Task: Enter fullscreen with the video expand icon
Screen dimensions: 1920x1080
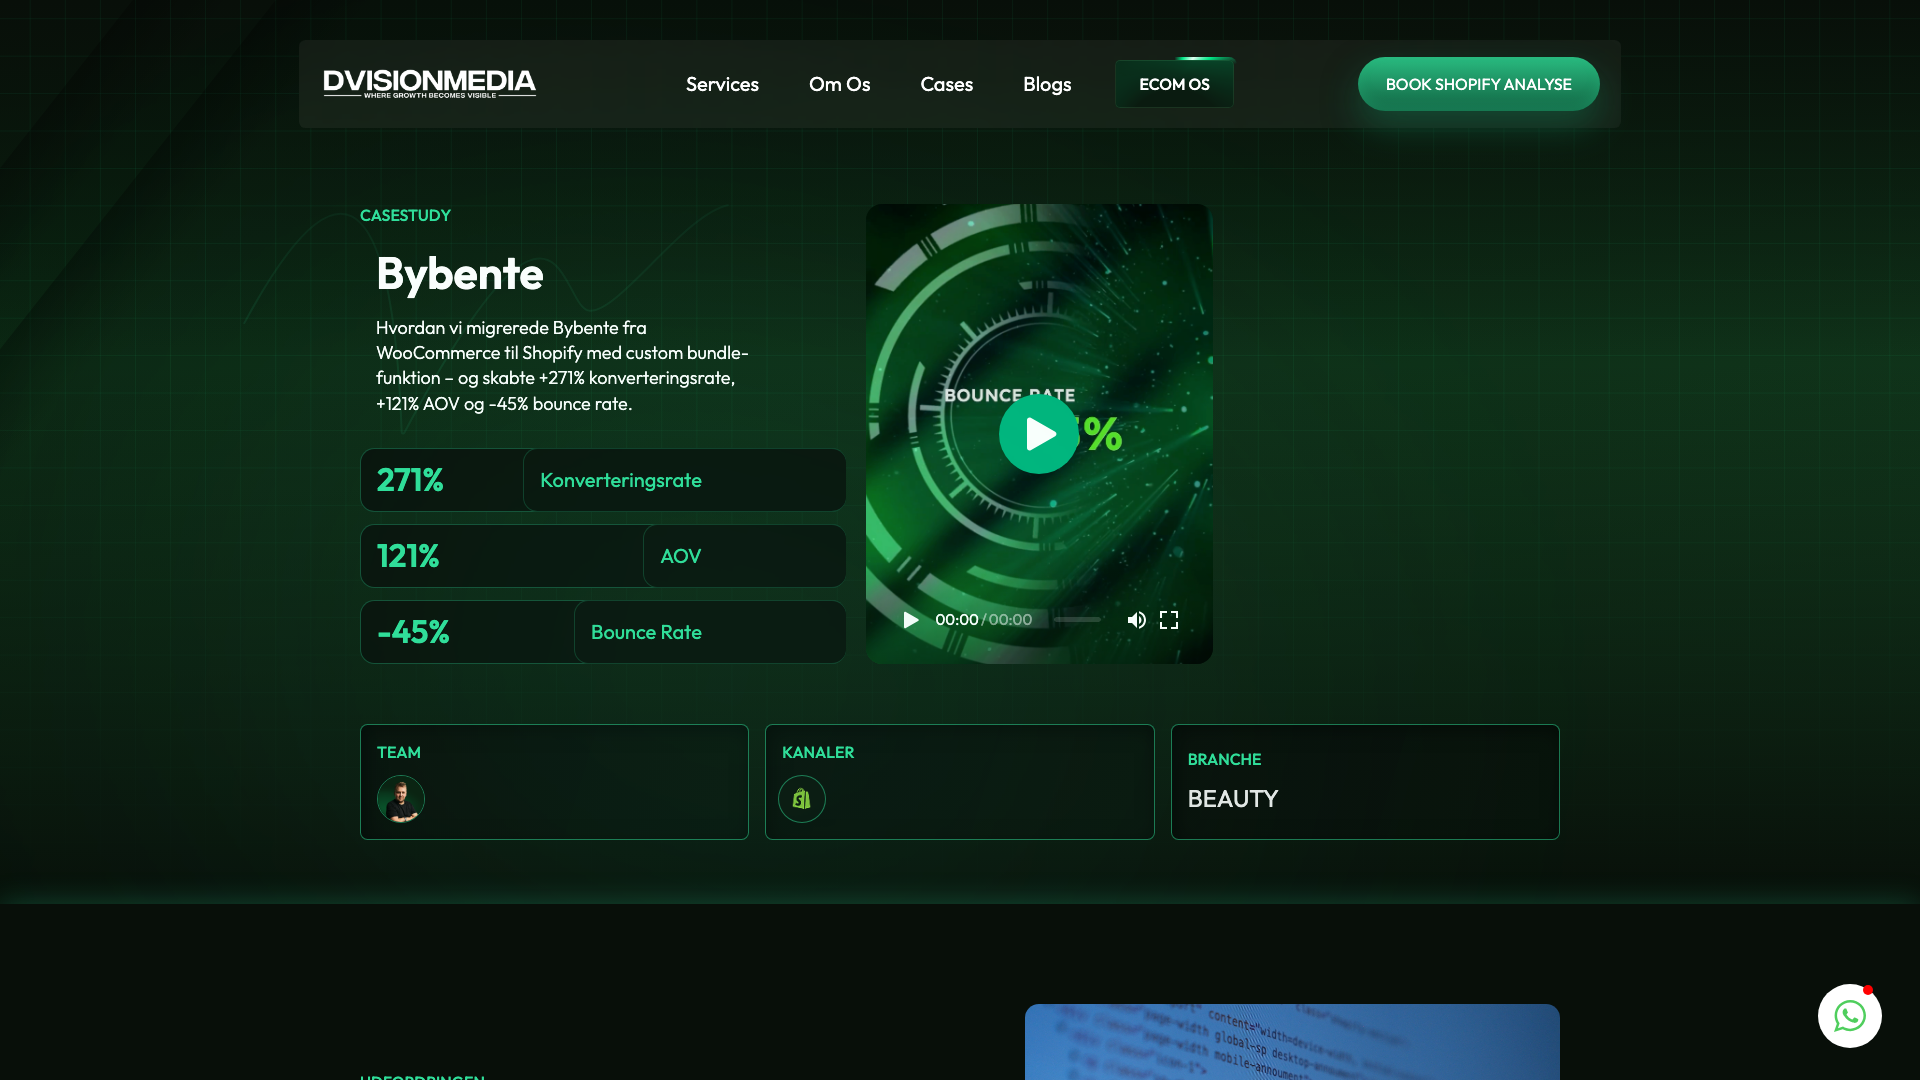Action: click(1169, 620)
